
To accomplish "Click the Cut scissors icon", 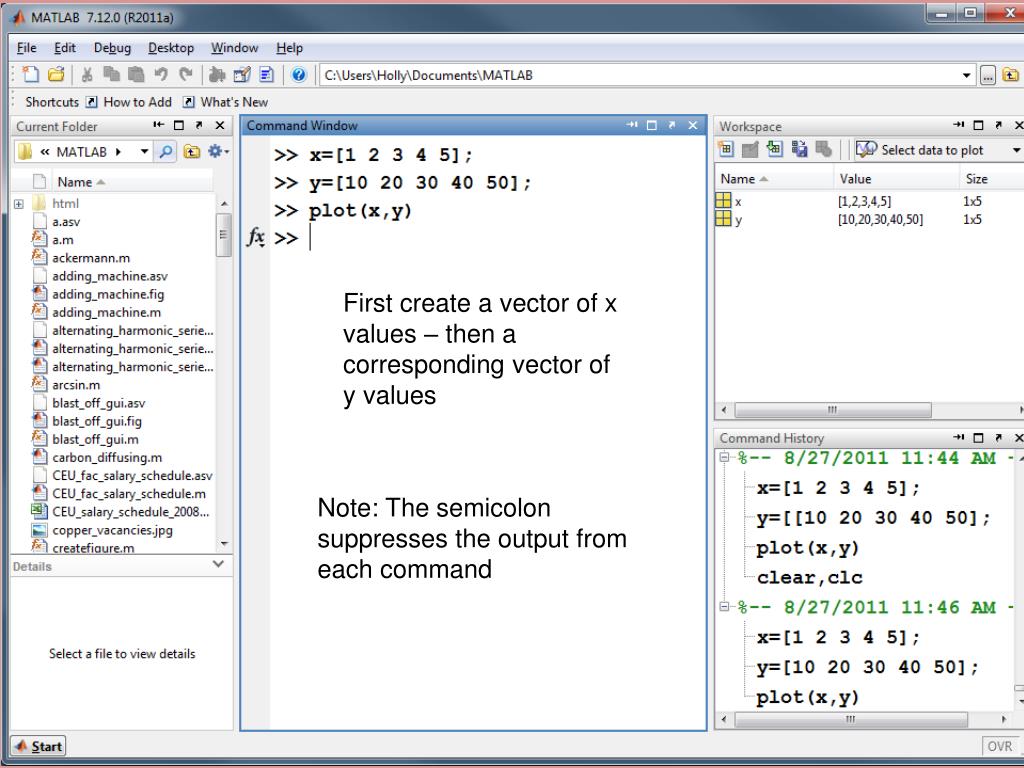I will [x=86, y=75].
